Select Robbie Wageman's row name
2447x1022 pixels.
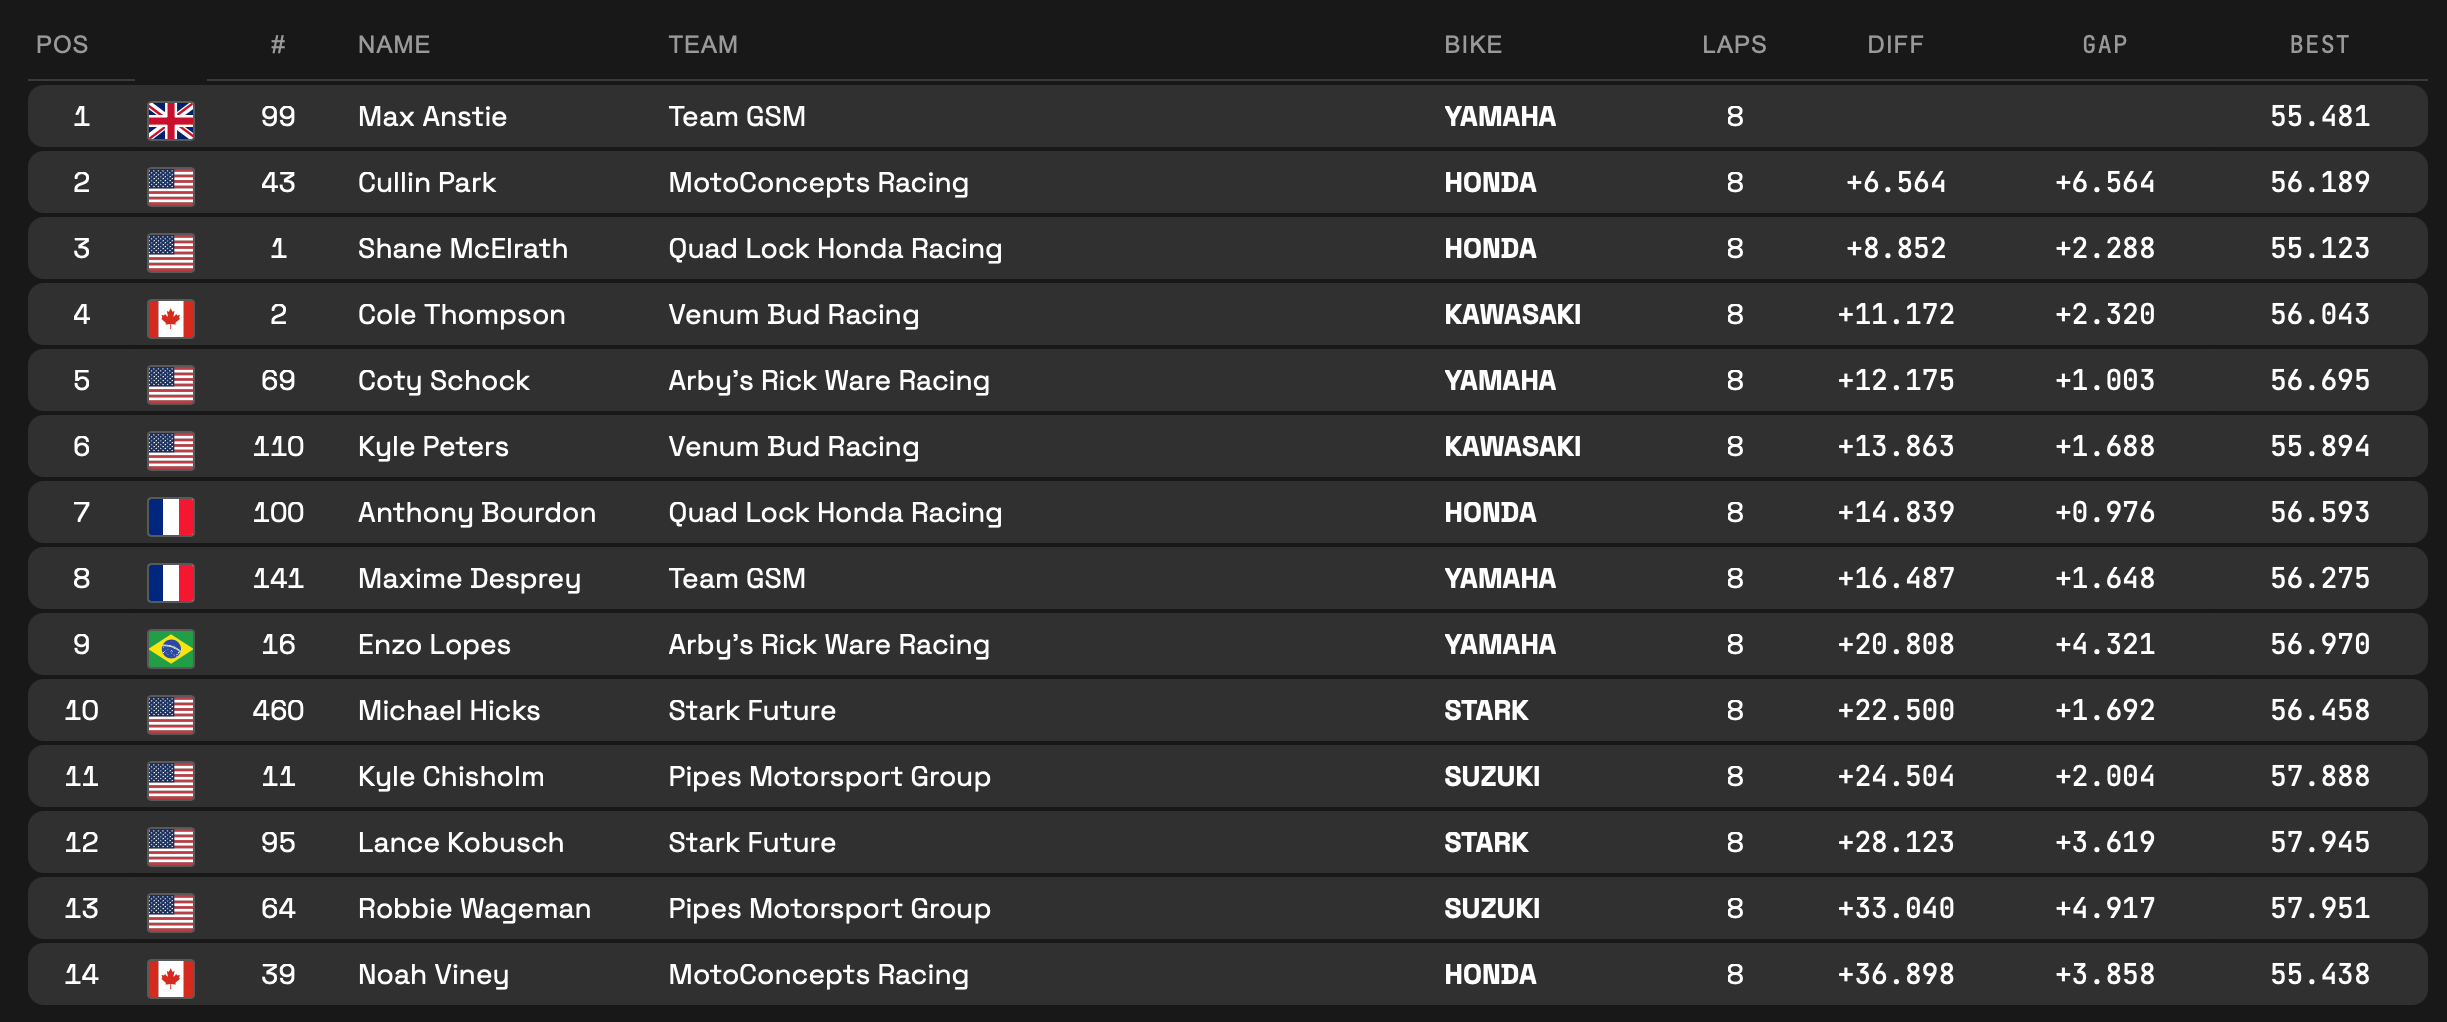(474, 908)
